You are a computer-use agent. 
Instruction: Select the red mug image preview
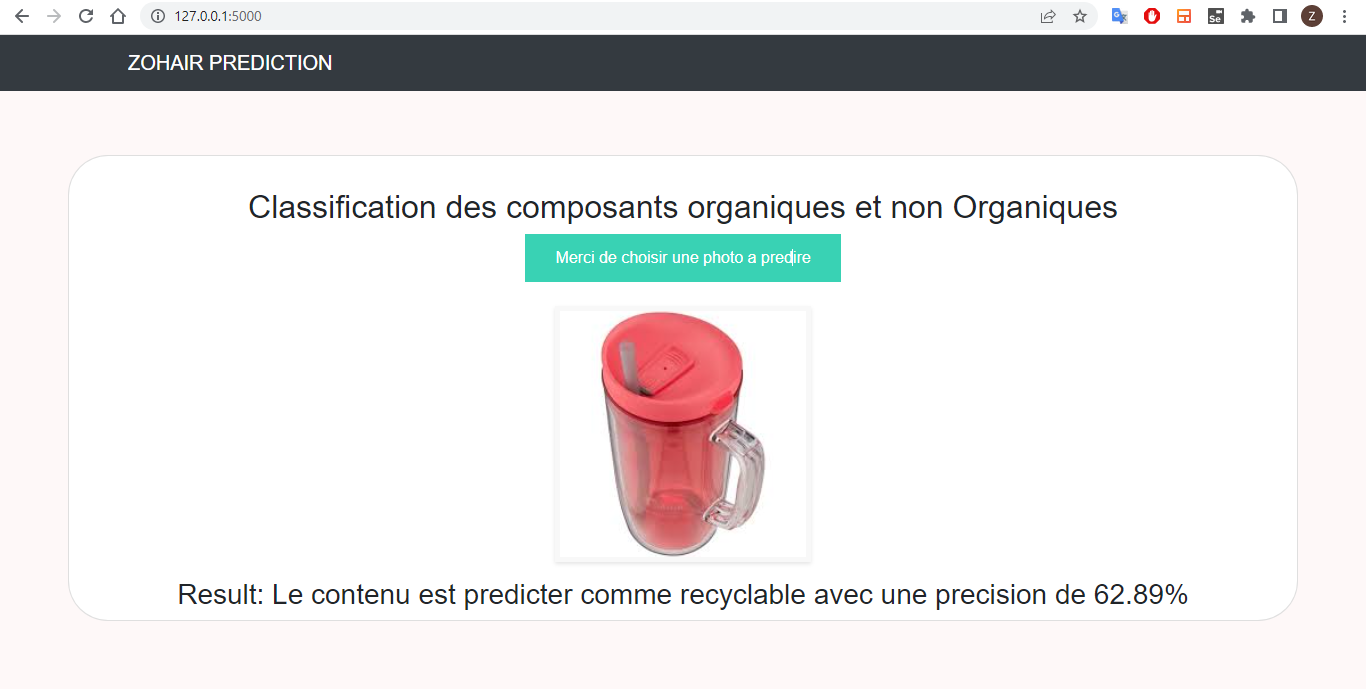click(683, 434)
